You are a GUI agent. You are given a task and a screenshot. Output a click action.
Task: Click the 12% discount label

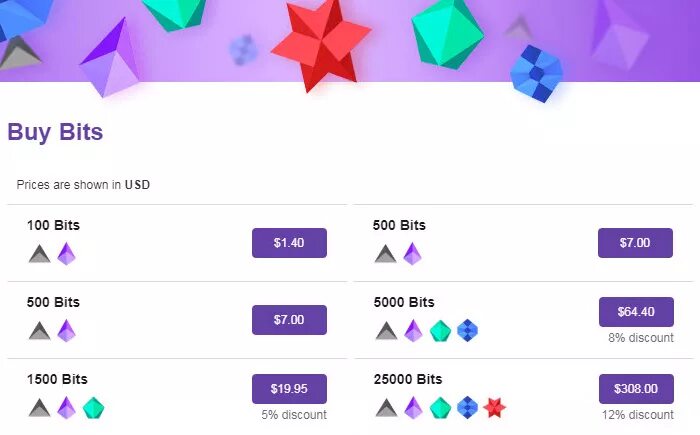click(637, 415)
